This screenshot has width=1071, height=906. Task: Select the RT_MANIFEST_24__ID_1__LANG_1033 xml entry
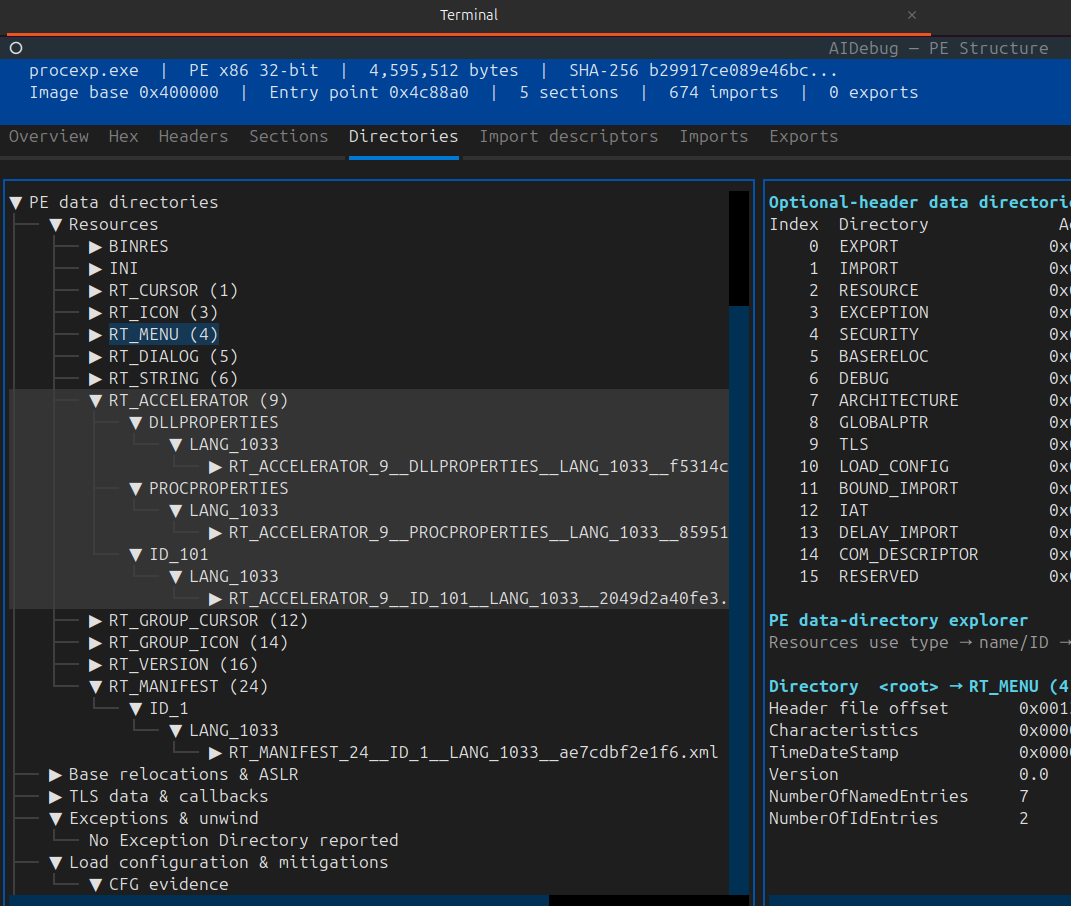click(x=473, y=753)
